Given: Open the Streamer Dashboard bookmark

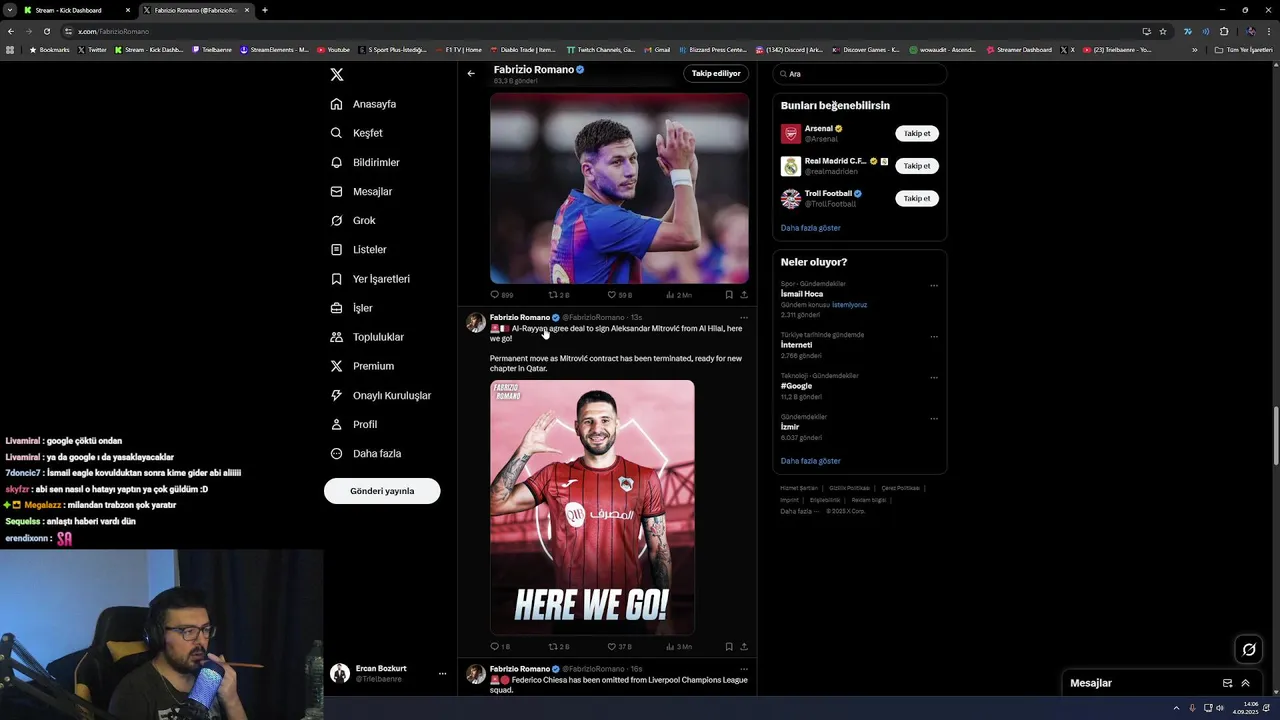Looking at the screenshot, I should click(x=1019, y=49).
